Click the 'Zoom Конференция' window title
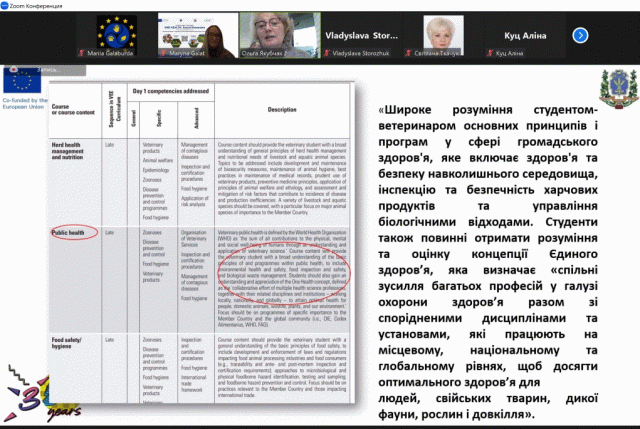Screen dimensions: 640x429 coord(36,6)
